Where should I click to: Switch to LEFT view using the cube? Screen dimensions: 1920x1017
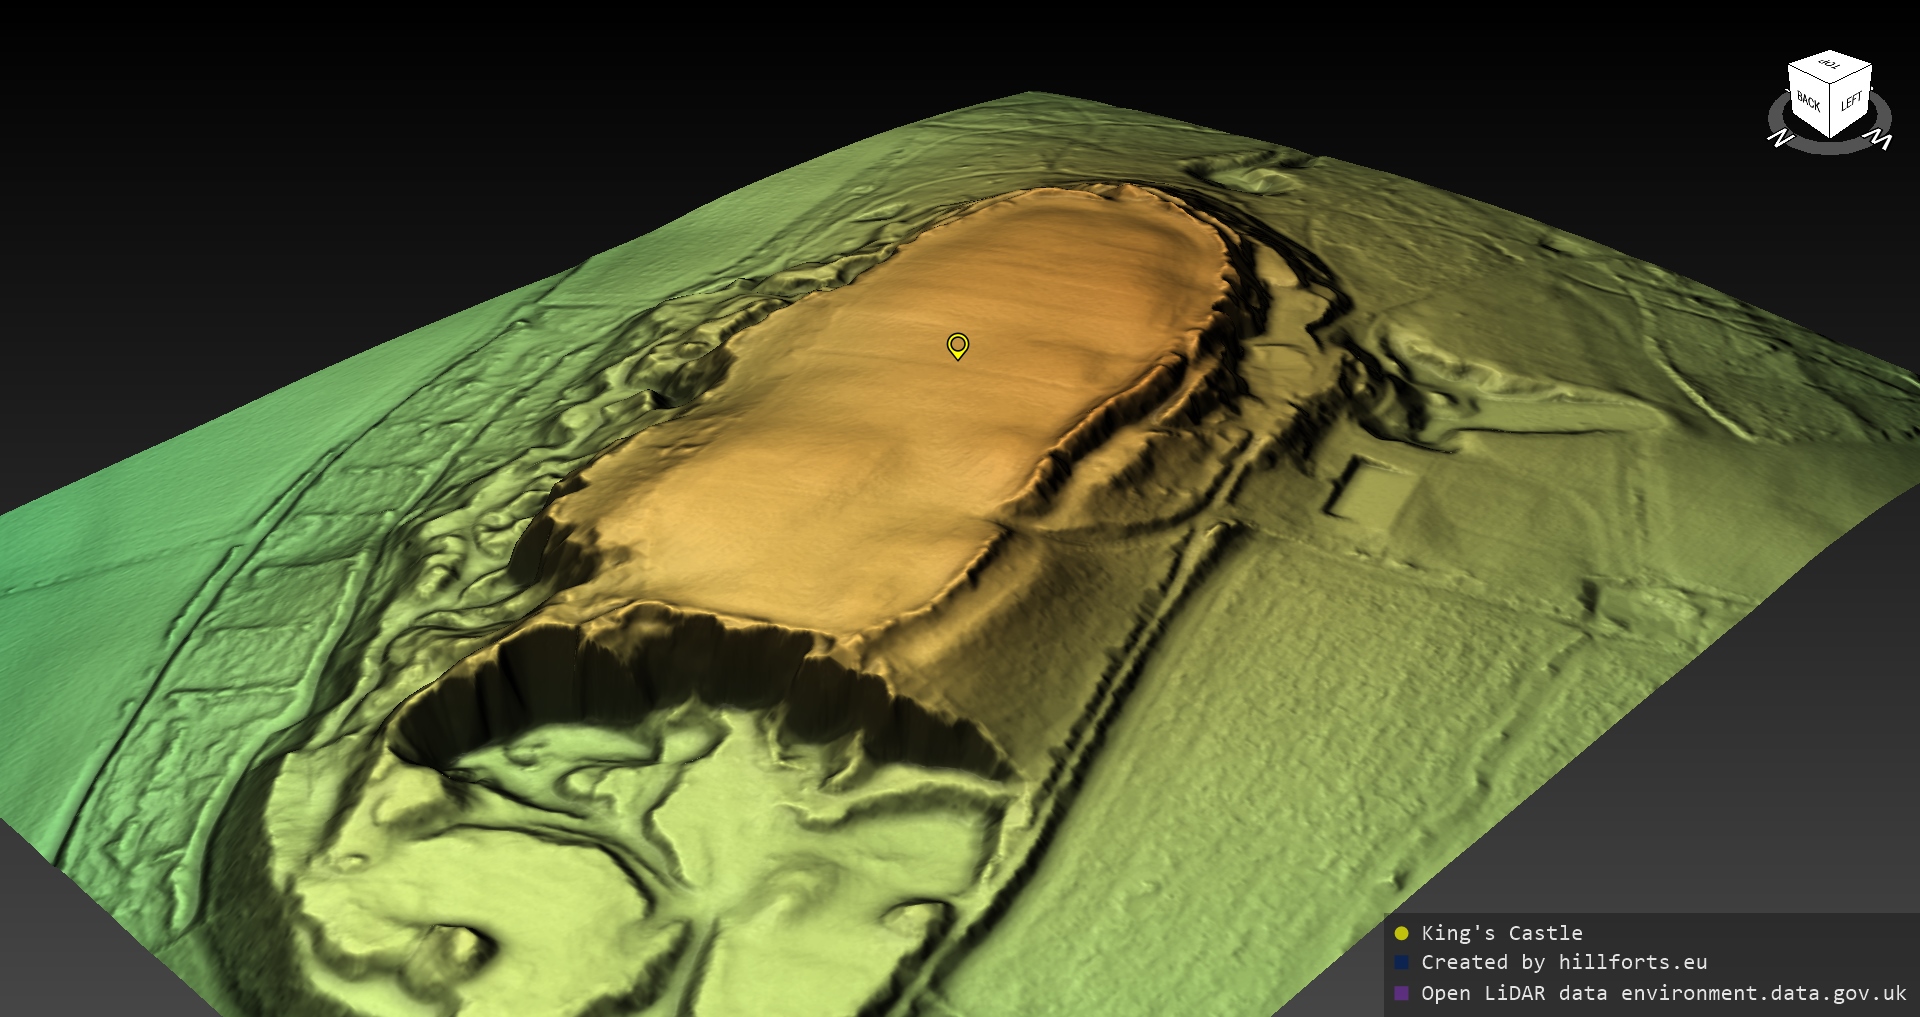click(1851, 101)
